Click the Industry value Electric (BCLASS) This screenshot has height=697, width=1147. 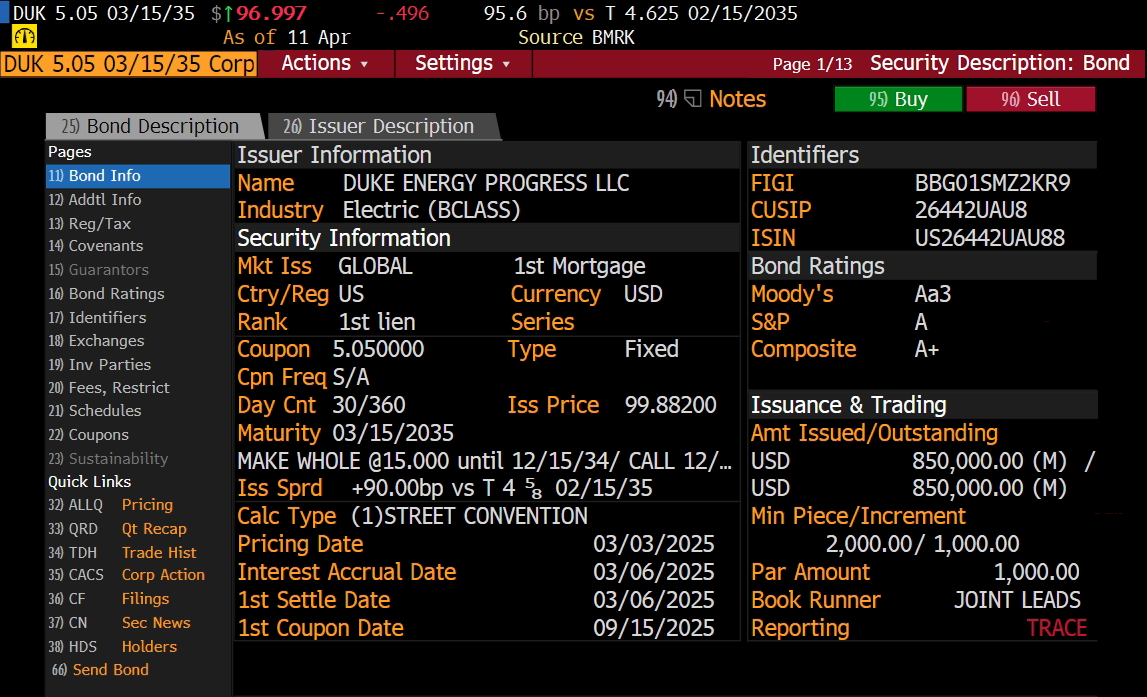[432, 211]
